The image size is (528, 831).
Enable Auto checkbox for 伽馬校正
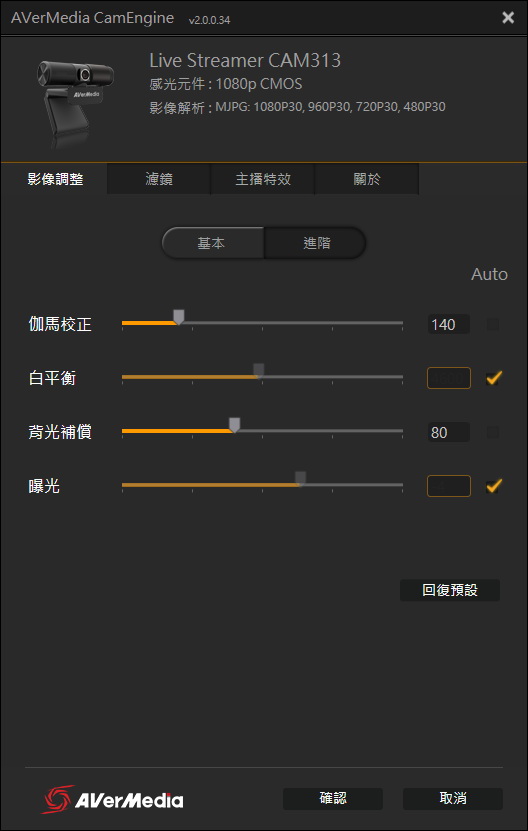click(x=492, y=324)
